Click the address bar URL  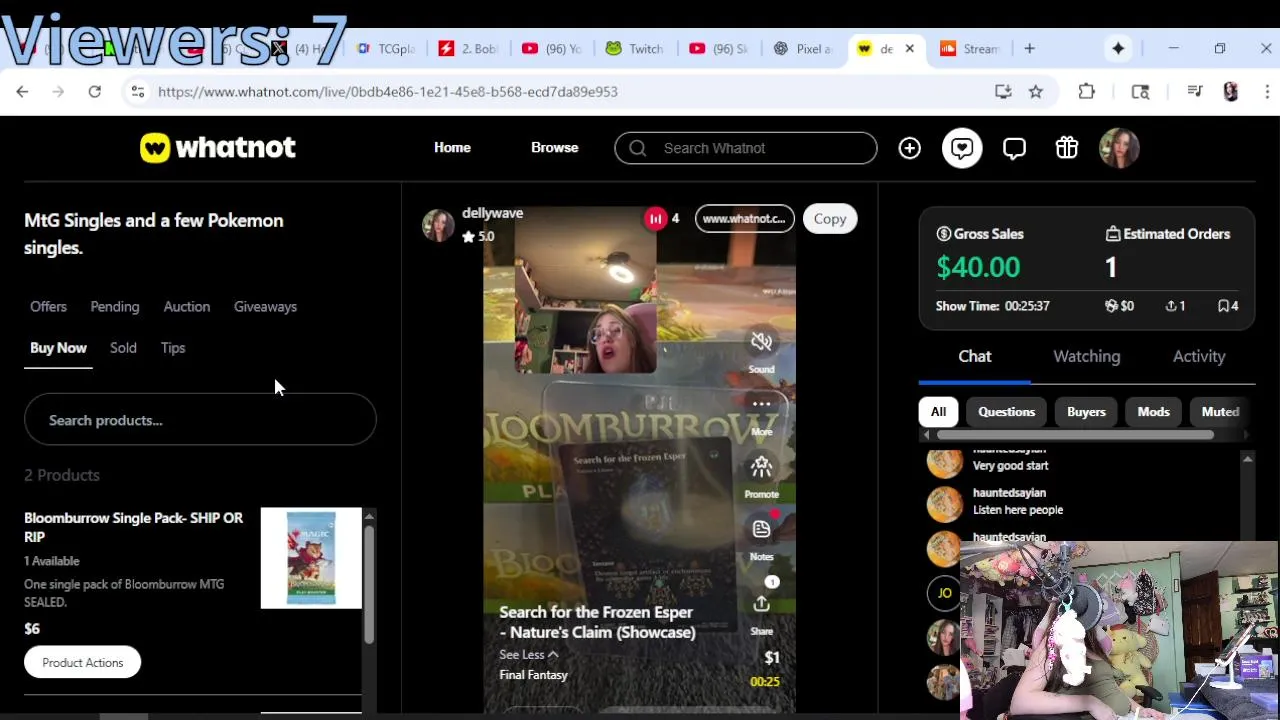[388, 92]
